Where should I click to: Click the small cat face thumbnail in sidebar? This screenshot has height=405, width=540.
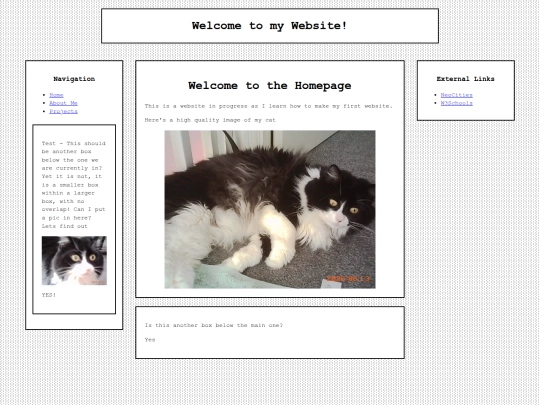74,261
